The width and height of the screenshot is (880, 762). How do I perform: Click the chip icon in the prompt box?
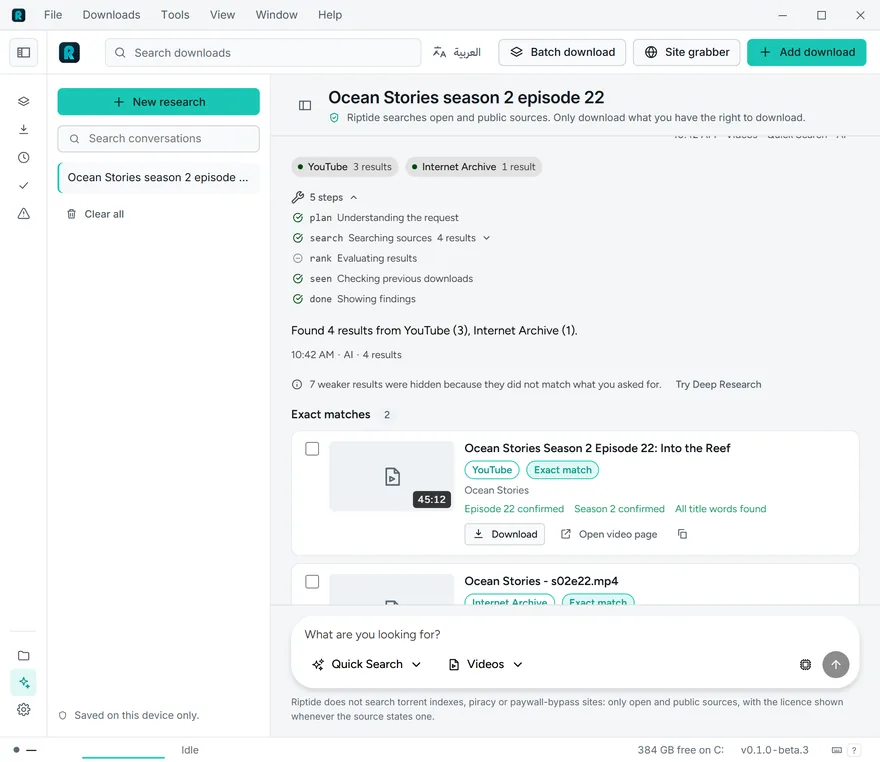coord(805,665)
